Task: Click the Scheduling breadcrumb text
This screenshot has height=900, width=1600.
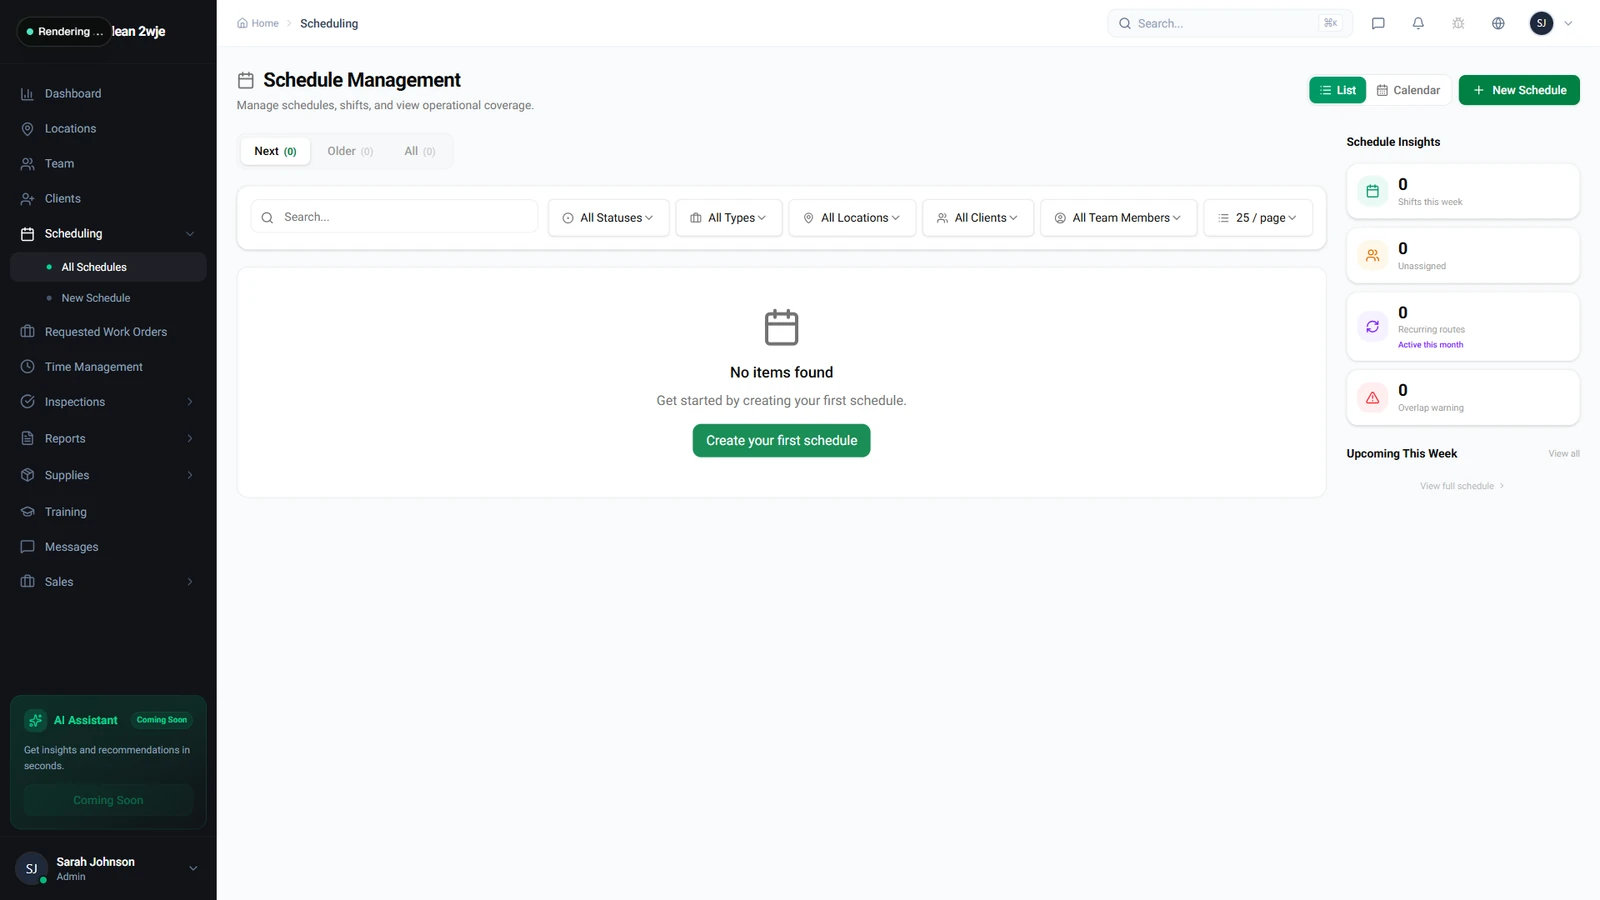Action: point(329,23)
